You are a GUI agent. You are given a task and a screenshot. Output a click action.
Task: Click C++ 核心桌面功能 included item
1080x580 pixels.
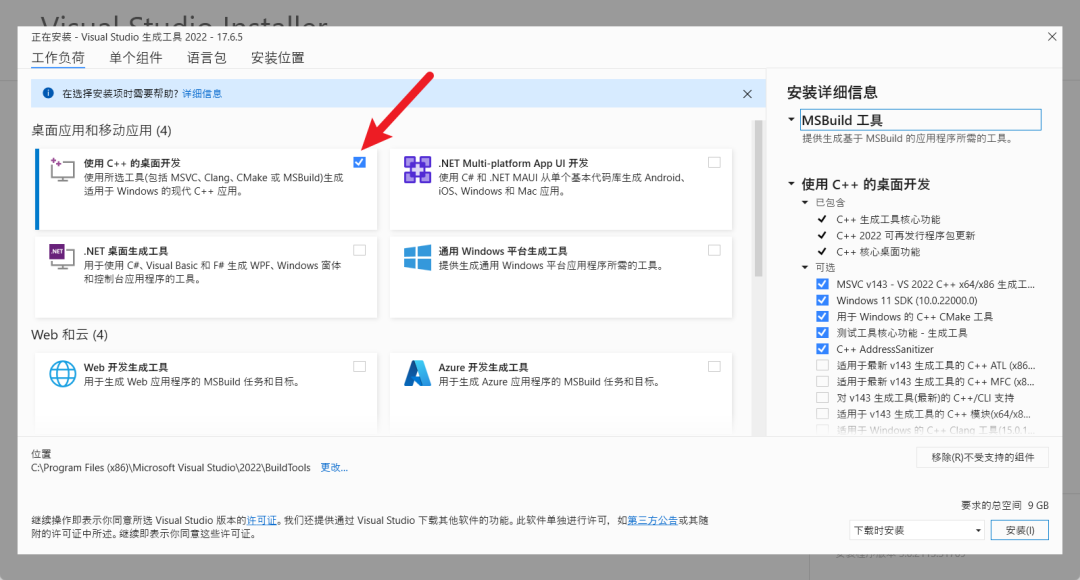pyautogui.click(x=878, y=251)
